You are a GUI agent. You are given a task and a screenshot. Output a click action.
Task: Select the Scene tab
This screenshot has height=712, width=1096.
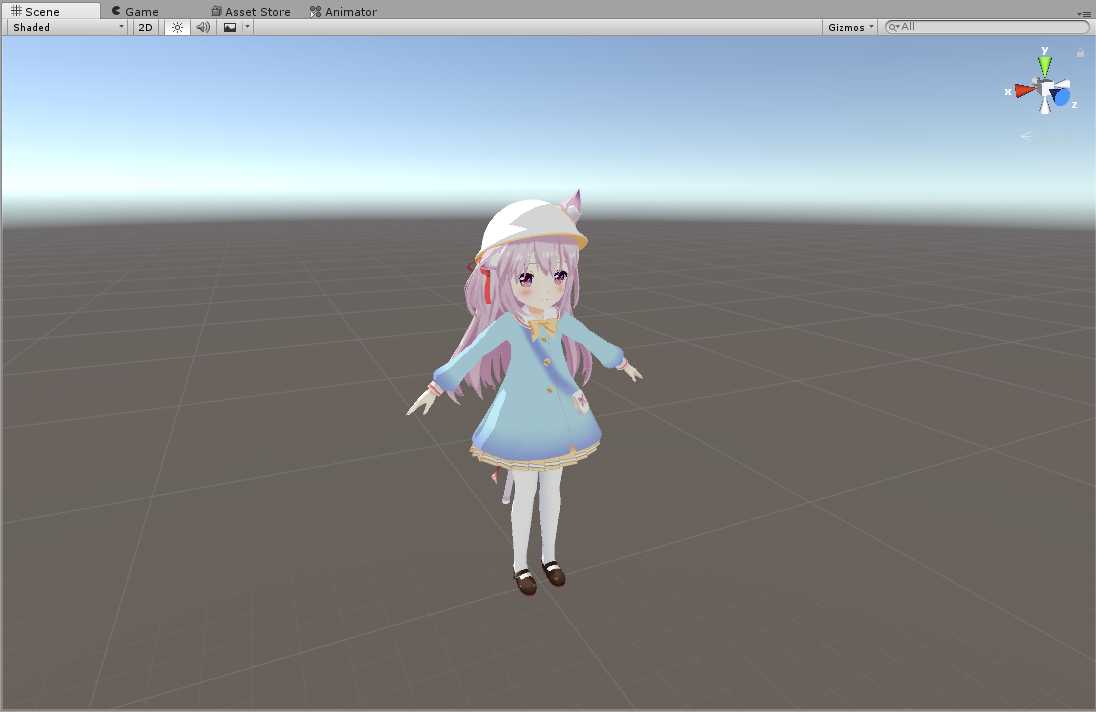(36, 11)
